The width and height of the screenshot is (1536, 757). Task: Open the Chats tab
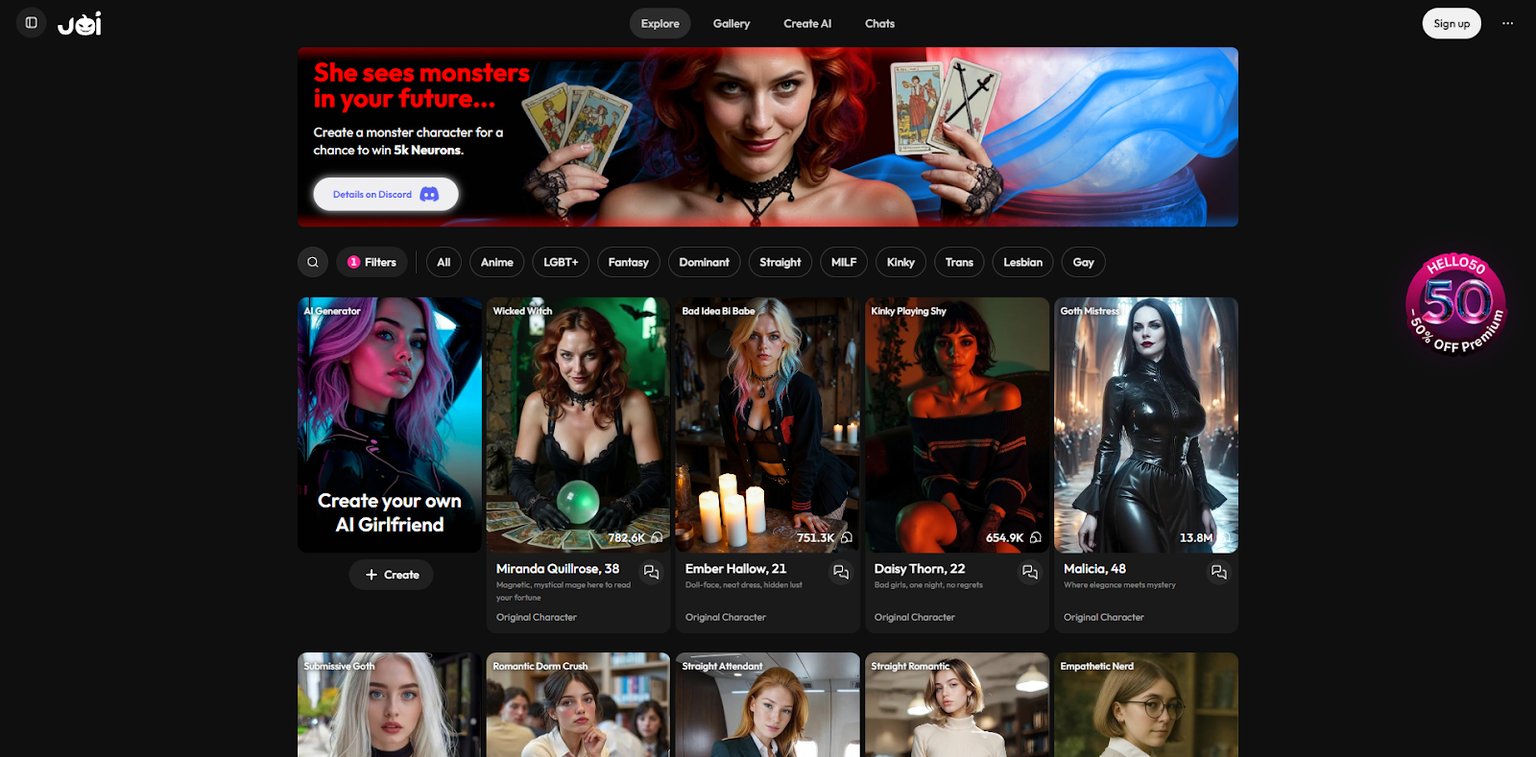pos(880,23)
